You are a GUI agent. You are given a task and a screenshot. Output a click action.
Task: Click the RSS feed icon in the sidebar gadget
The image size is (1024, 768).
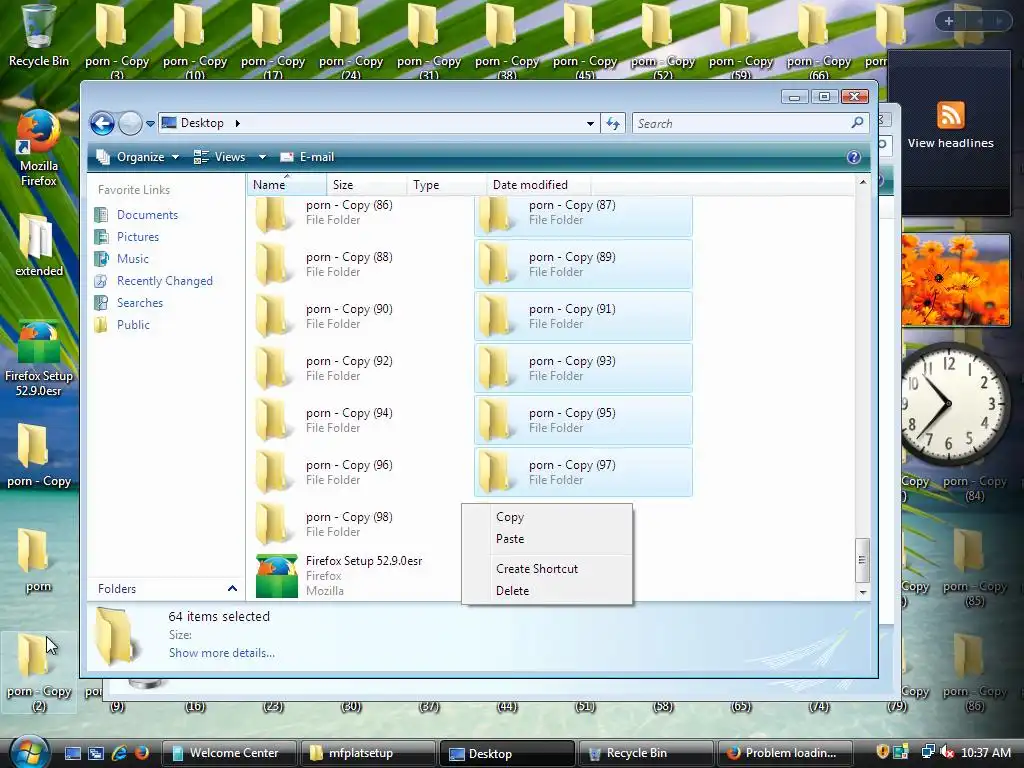950,116
